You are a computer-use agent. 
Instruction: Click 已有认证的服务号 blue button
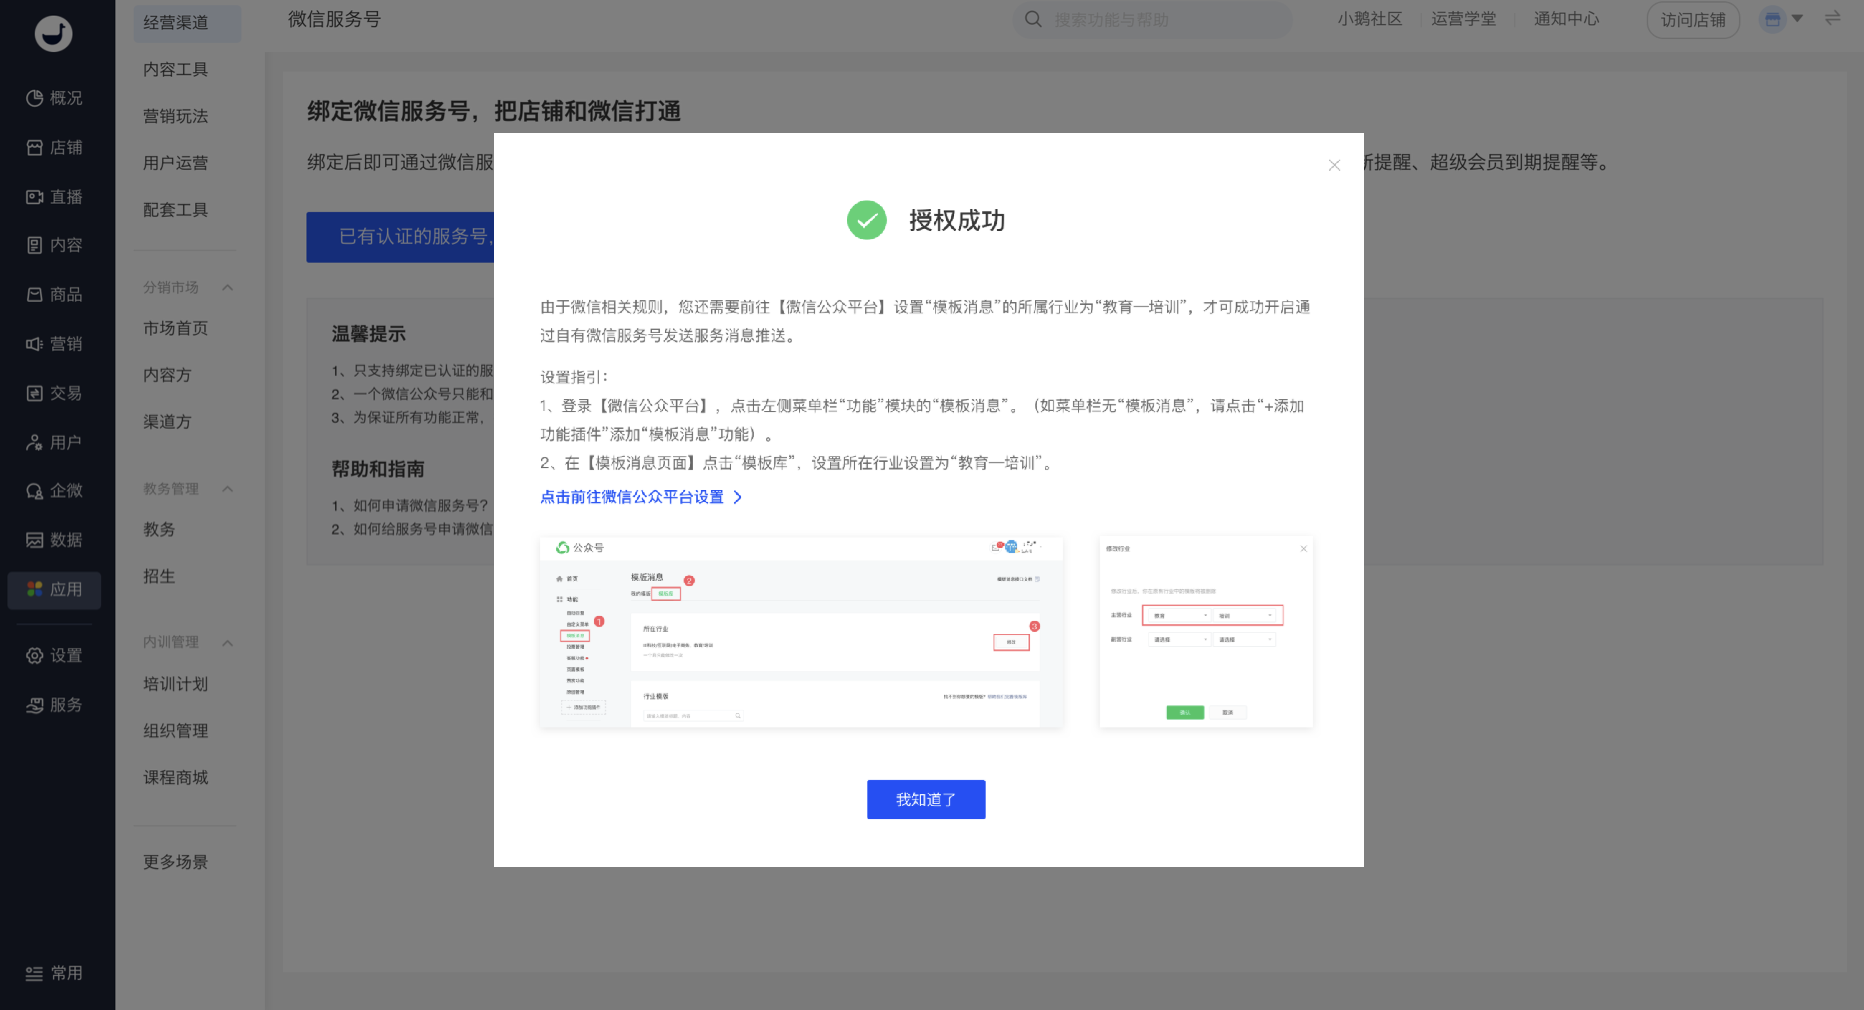[400, 237]
